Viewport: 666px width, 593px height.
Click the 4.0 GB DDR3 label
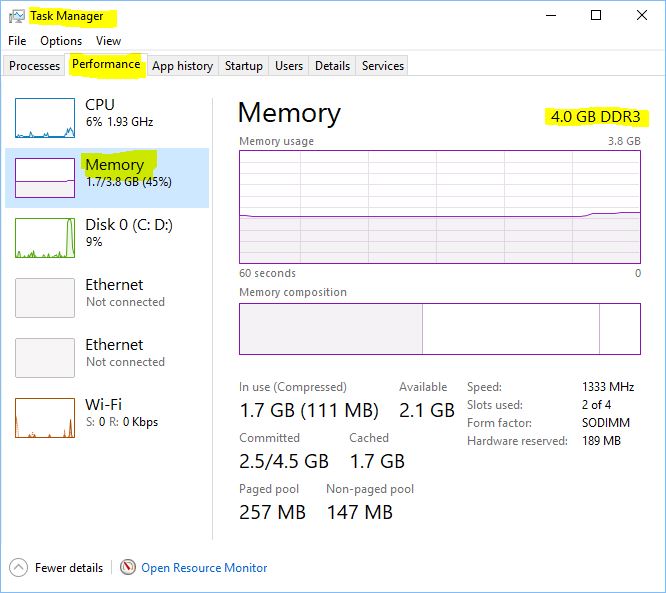point(595,116)
